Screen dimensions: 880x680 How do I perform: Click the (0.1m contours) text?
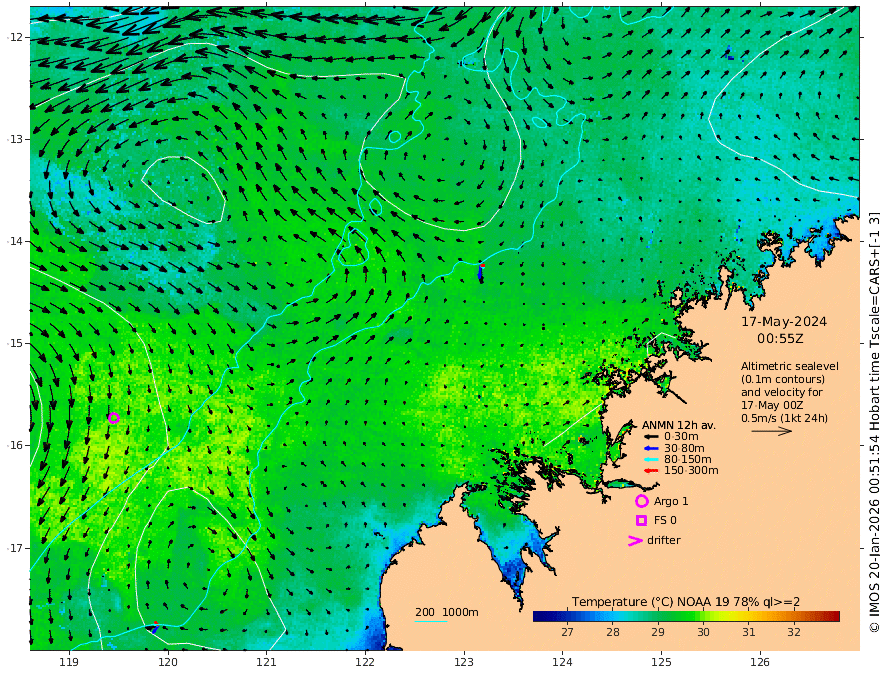tap(783, 379)
